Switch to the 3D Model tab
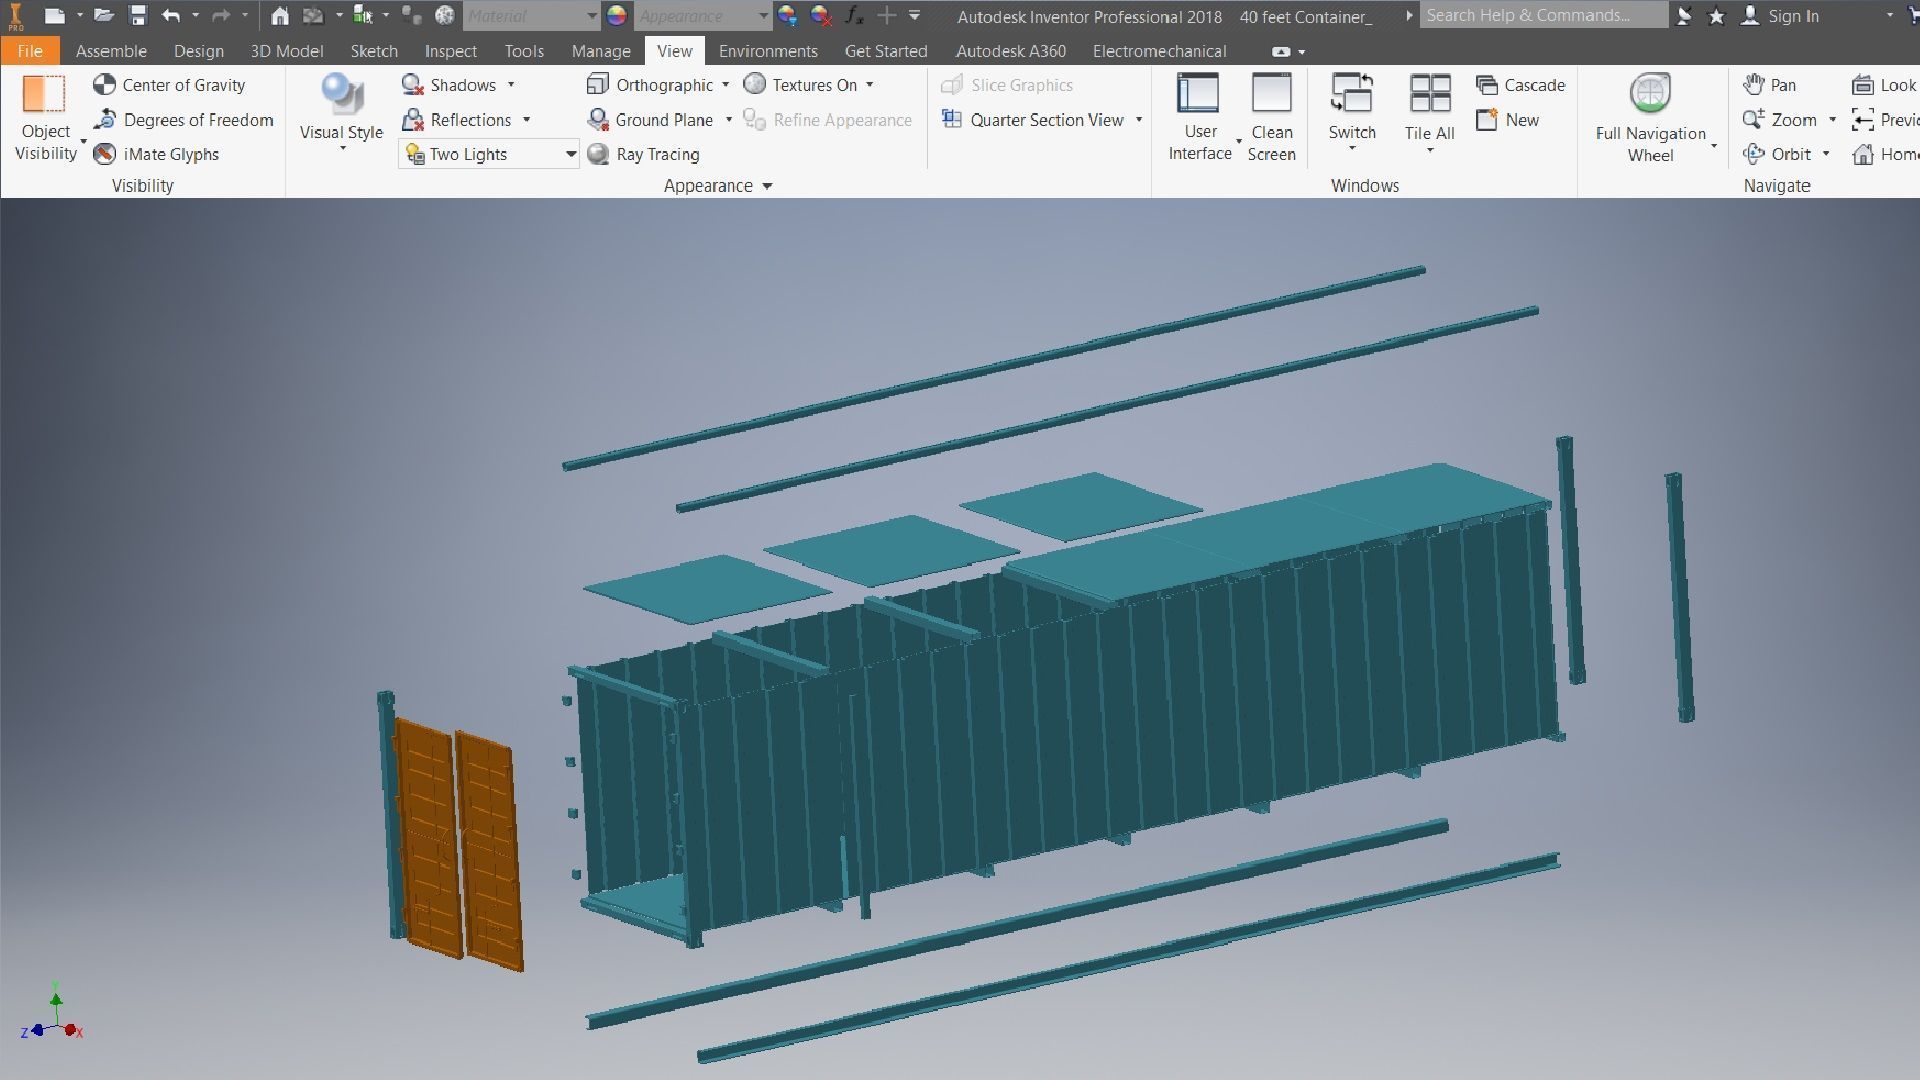 click(286, 51)
